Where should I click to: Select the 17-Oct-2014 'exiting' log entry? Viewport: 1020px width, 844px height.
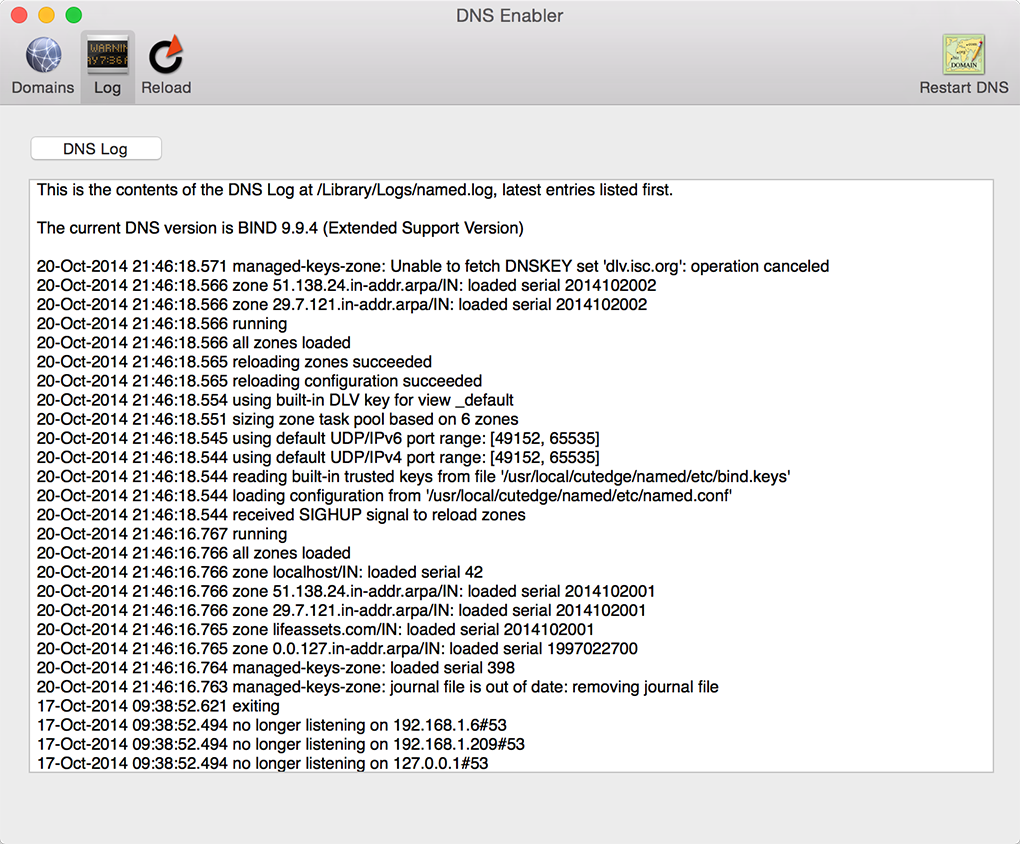160,706
